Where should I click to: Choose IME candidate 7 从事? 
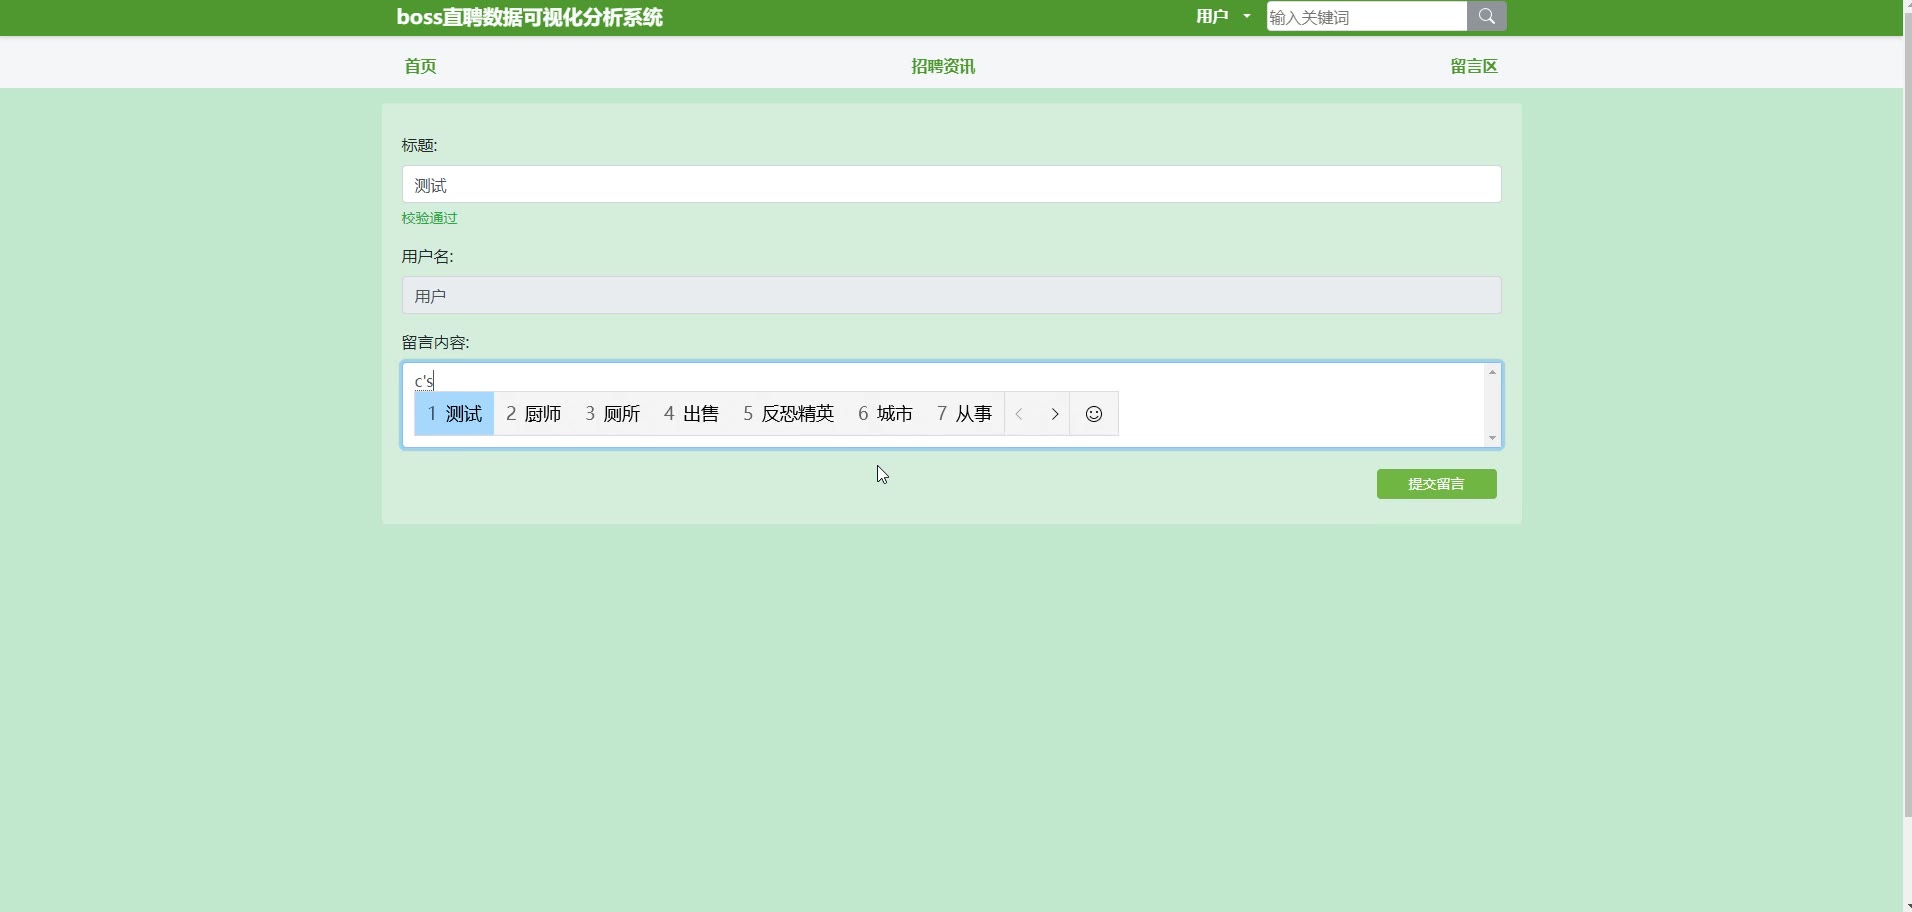coord(964,414)
